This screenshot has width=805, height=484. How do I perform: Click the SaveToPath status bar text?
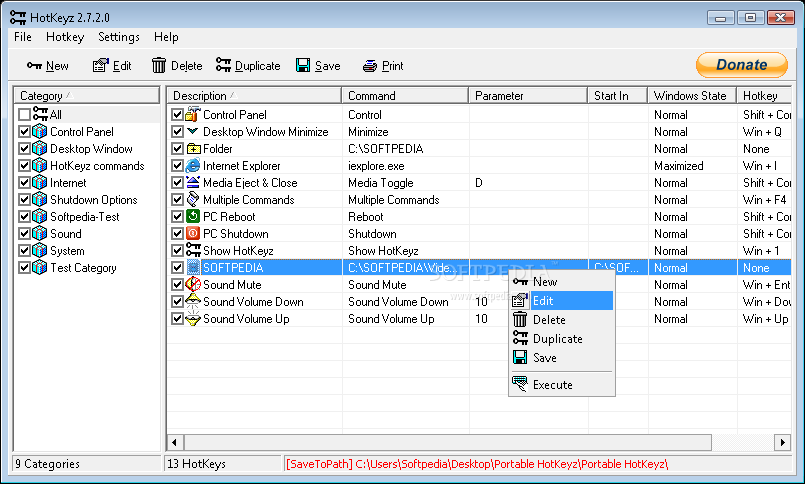pos(477,464)
